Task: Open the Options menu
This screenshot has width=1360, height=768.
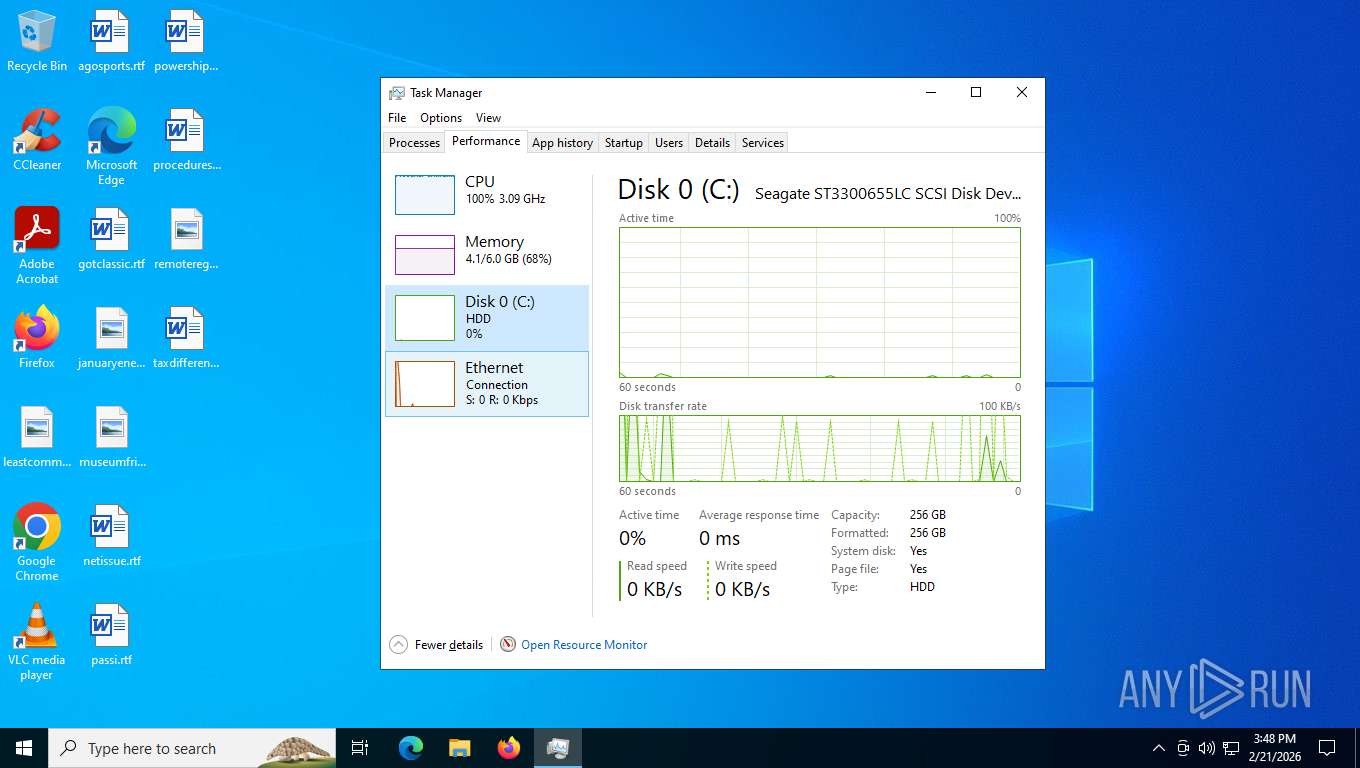Action: 441,118
